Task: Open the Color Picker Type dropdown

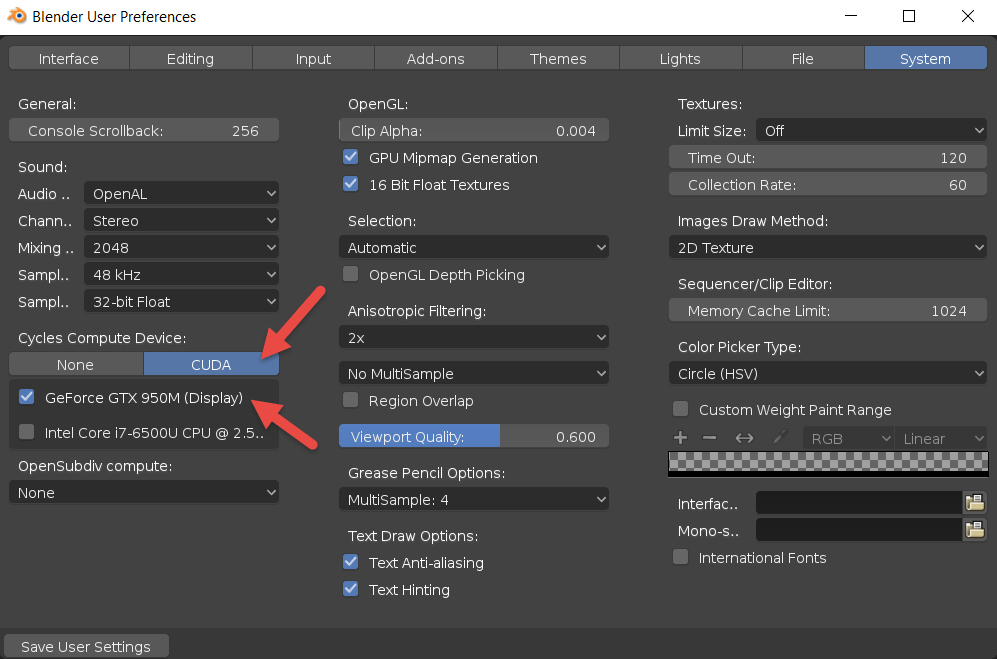Action: click(827, 373)
